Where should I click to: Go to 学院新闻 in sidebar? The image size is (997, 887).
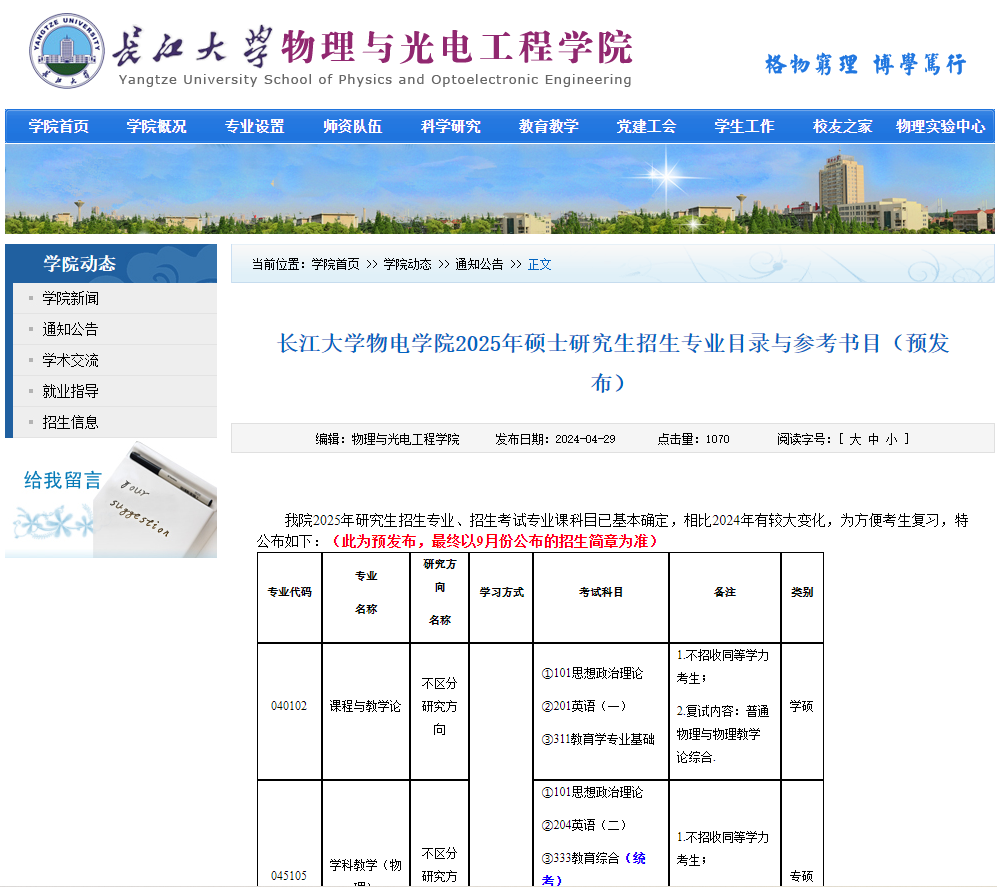pyautogui.click(x=70, y=298)
